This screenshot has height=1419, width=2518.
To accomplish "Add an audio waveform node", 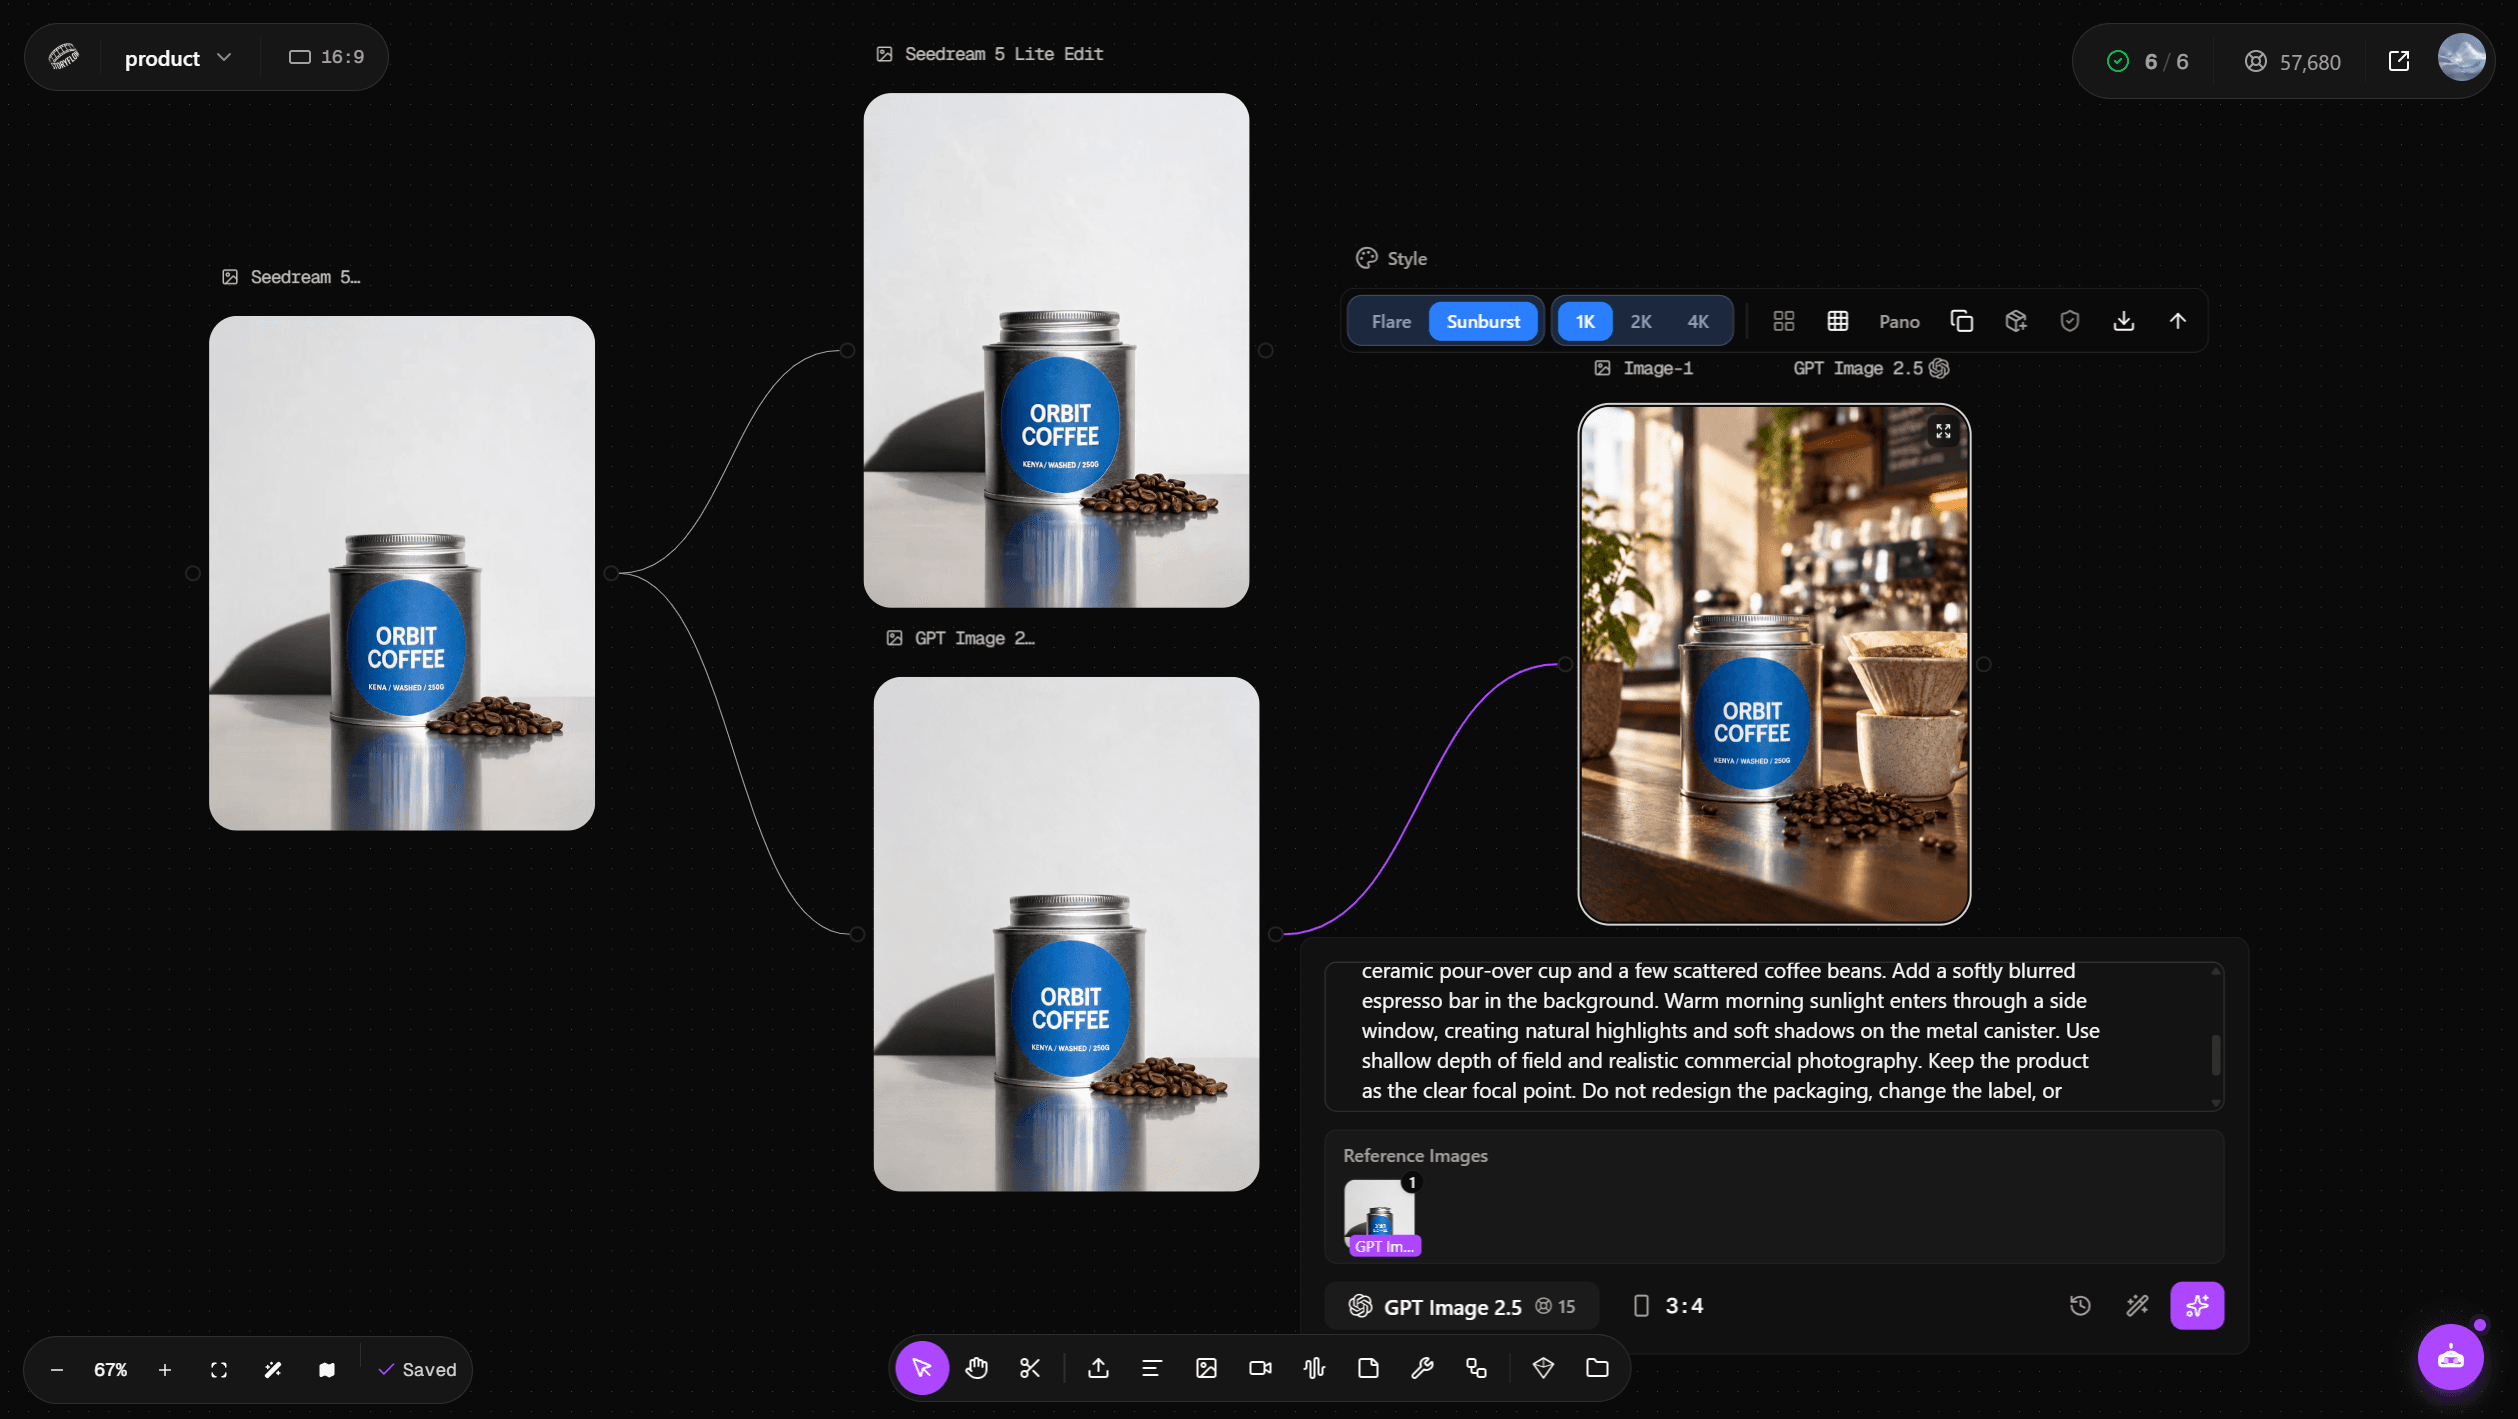I will 1314,1367.
